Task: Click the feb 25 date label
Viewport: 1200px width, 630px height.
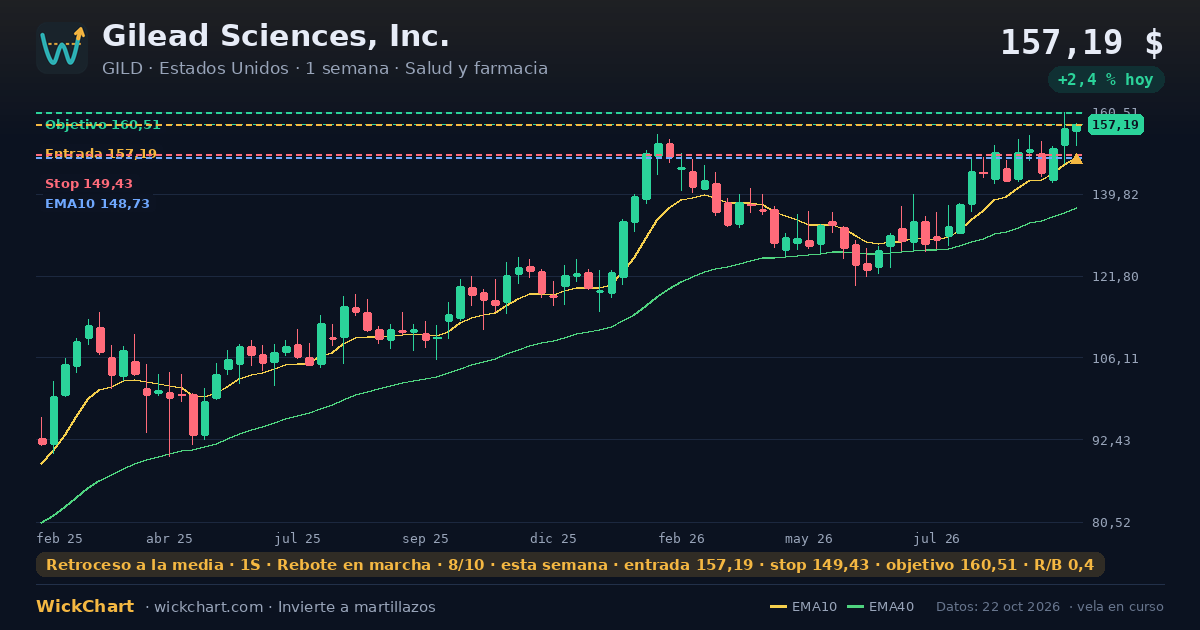Action: (60, 538)
